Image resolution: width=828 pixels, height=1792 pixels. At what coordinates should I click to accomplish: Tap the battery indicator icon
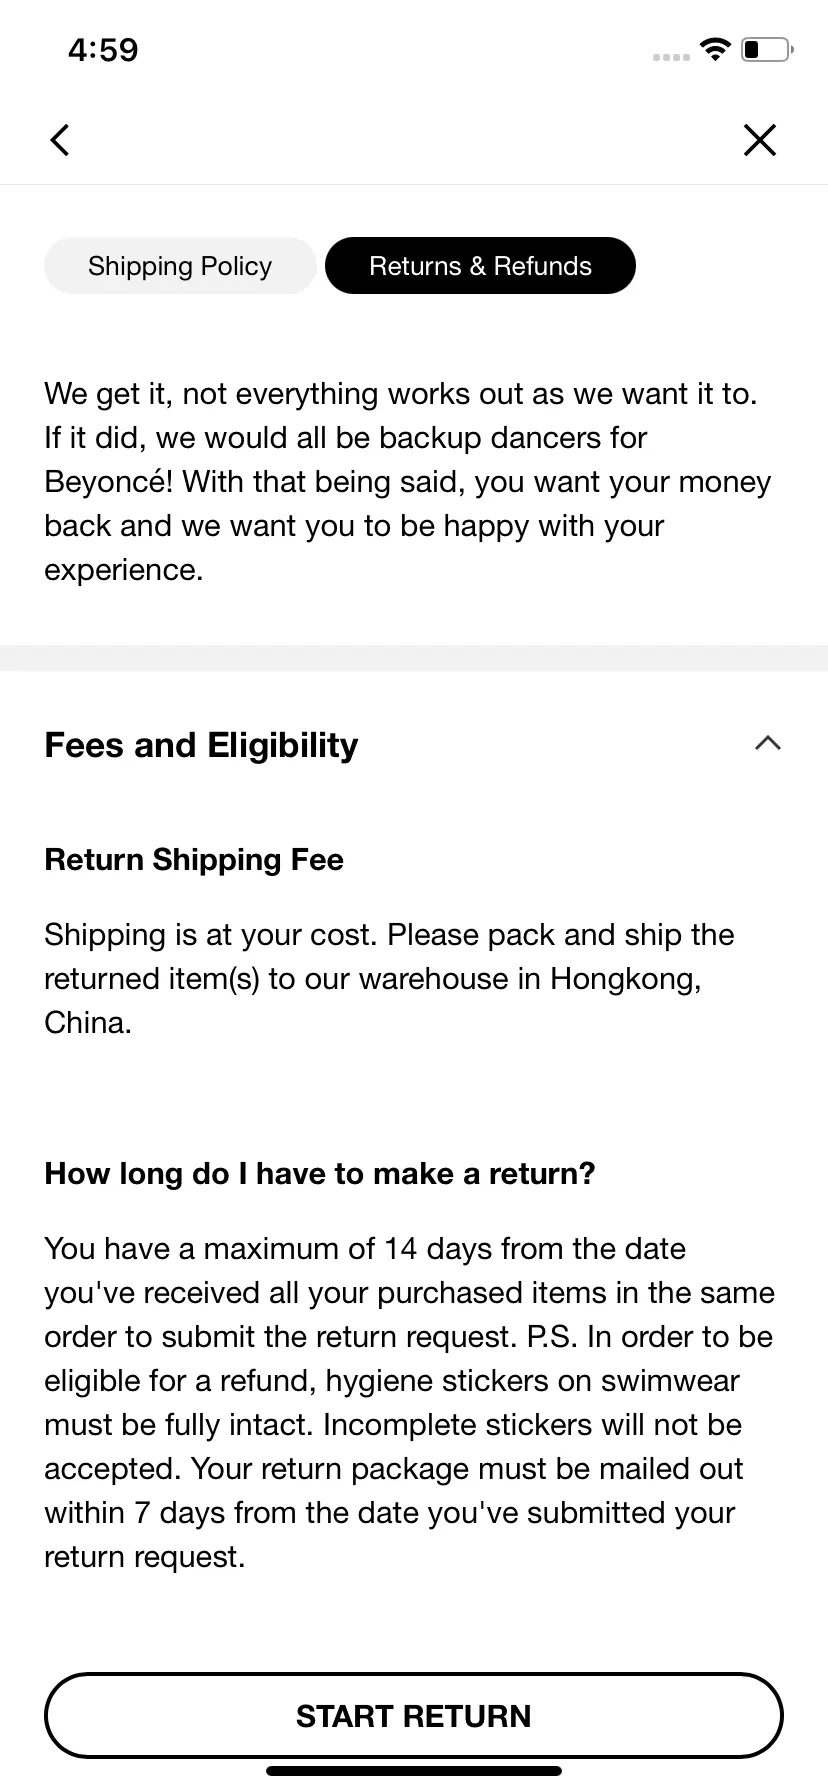click(x=767, y=49)
